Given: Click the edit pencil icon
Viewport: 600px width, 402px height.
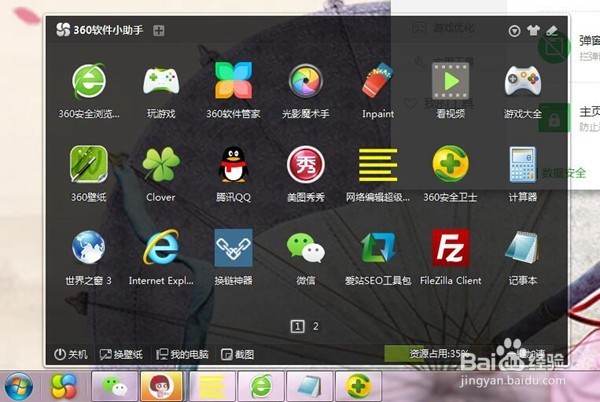Looking at the screenshot, I should pyautogui.click(x=551, y=30).
